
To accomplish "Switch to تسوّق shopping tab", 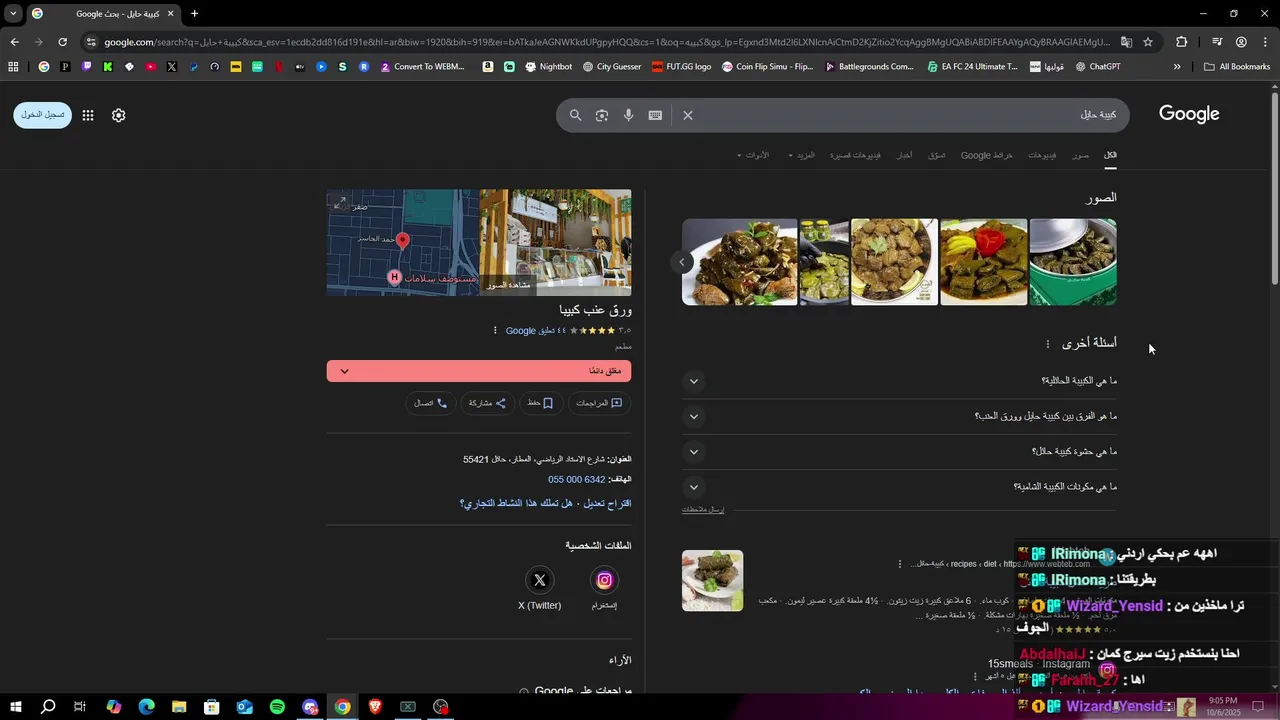I will 937,155.
